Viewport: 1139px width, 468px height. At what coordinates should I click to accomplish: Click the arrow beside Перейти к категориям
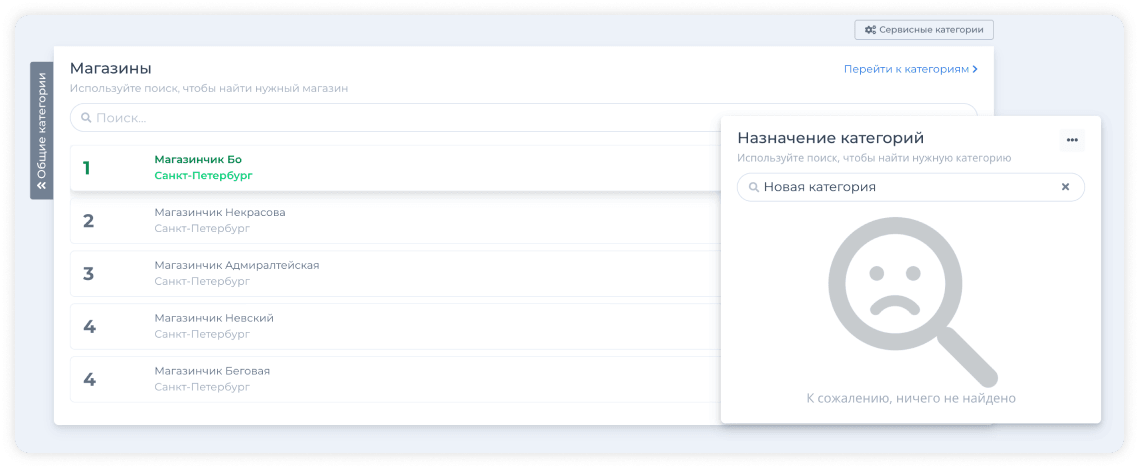point(975,69)
